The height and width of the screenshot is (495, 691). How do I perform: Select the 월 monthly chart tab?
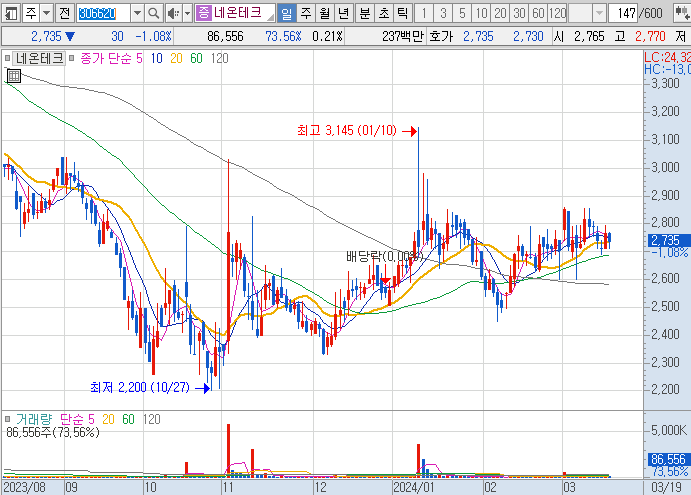[324, 13]
